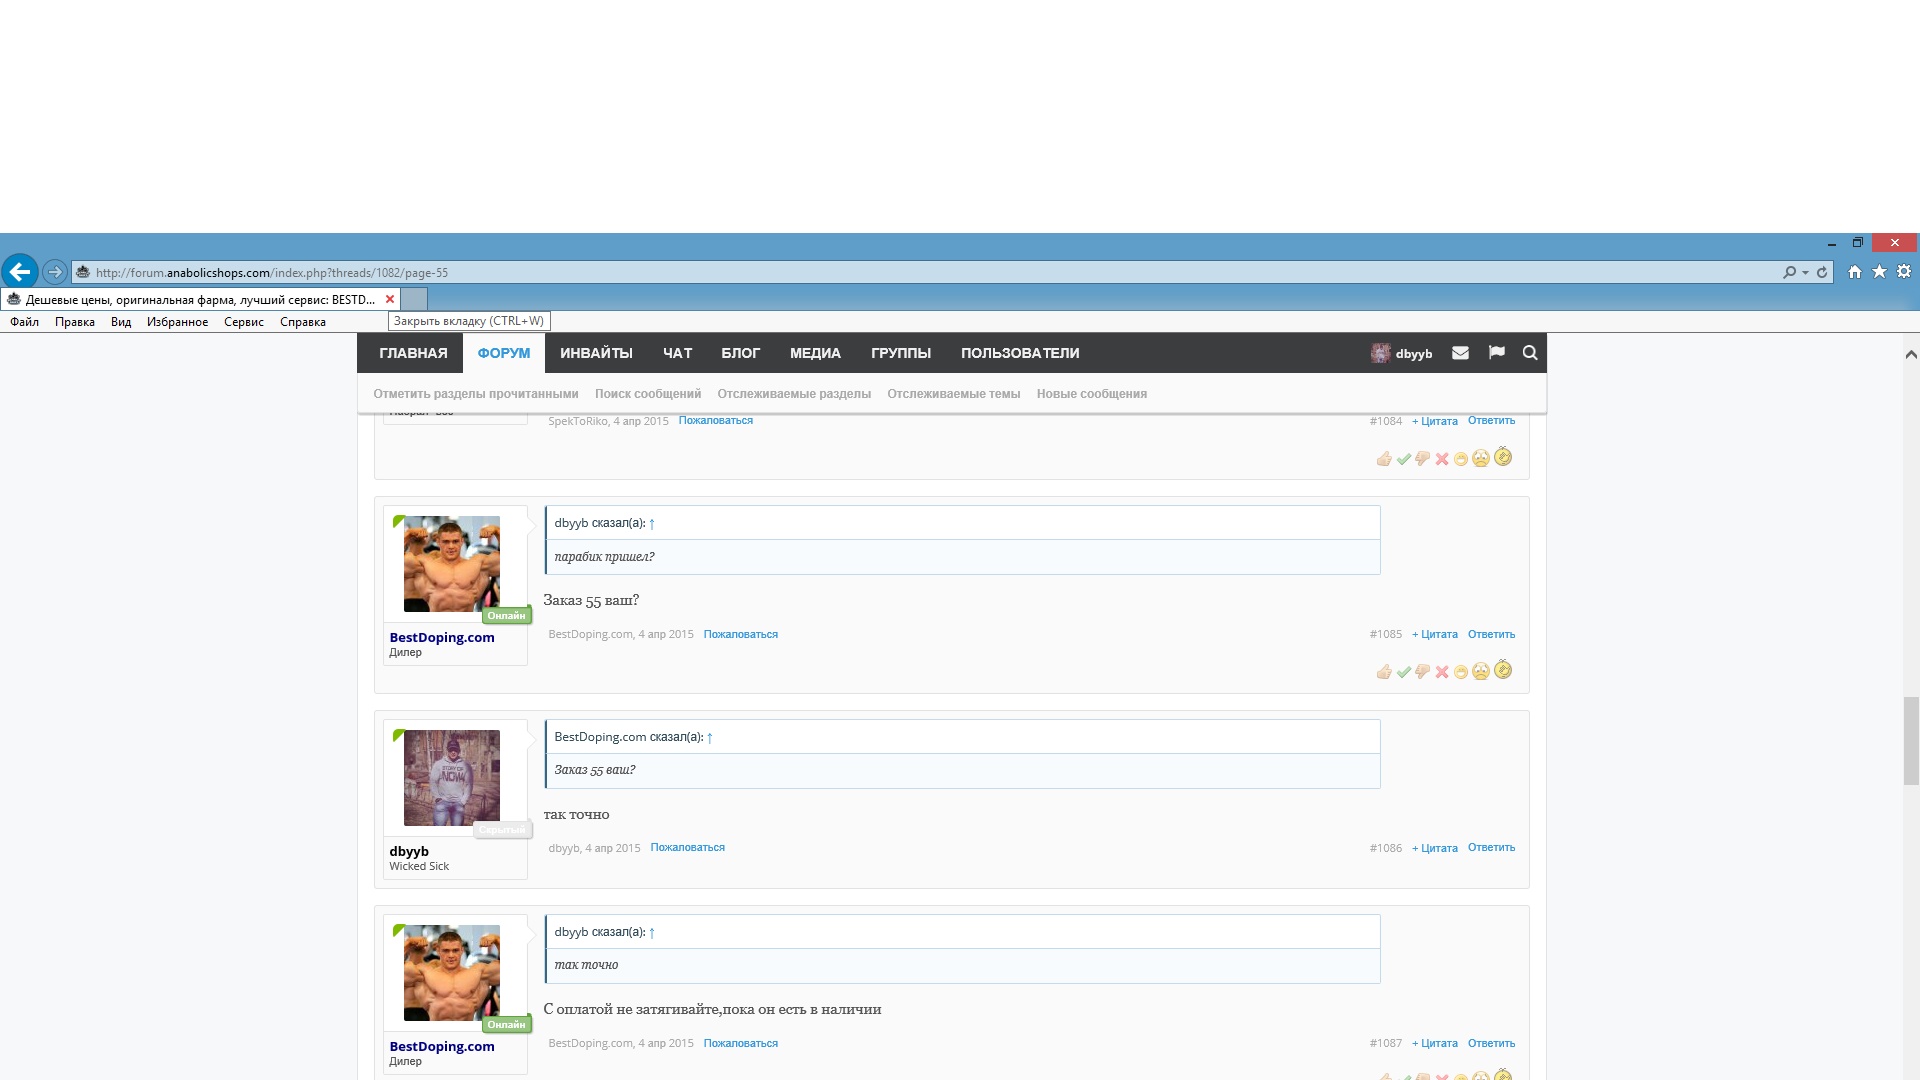Screen dimensions: 1920x1080
Task: Expand address bar search dropdown arrow
Action: pyautogui.click(x=1805, y=272)
